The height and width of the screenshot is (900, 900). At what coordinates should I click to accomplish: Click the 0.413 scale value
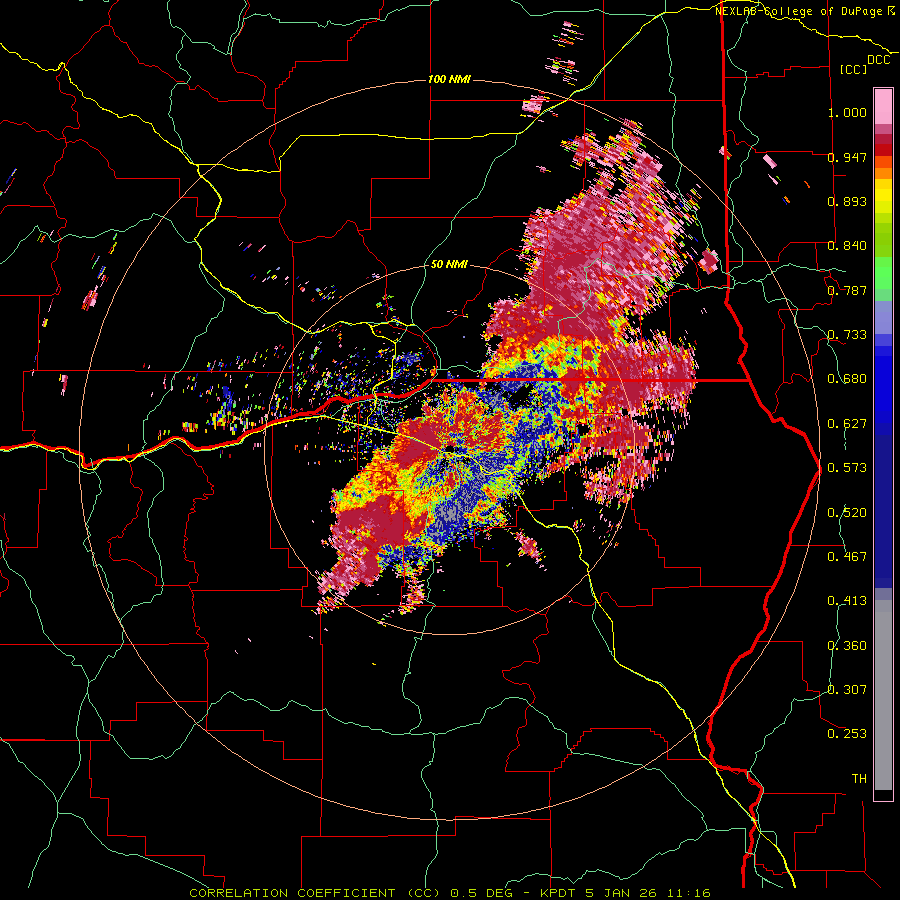pos(847,601)
